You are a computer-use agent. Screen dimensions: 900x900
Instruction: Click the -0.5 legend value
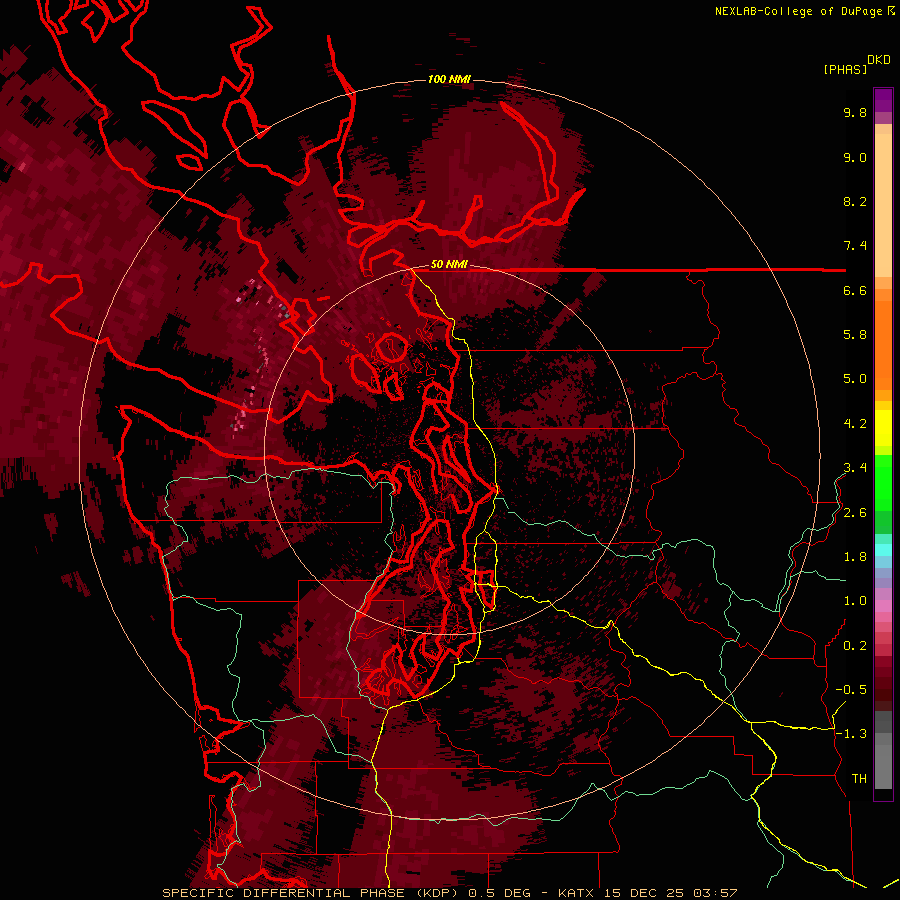(851, 690)
